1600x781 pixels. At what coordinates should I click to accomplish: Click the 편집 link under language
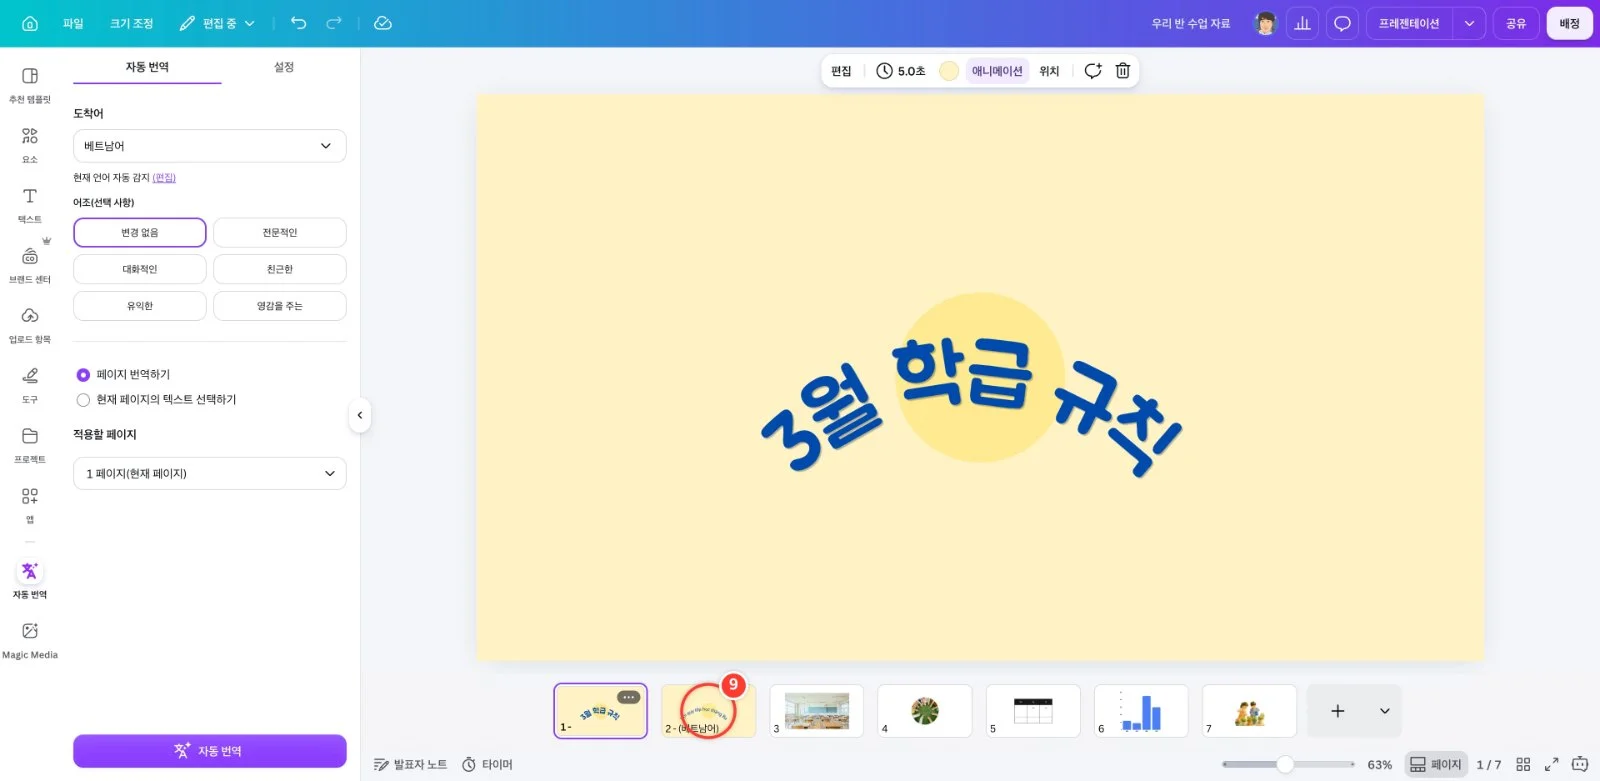pos(164,178)
